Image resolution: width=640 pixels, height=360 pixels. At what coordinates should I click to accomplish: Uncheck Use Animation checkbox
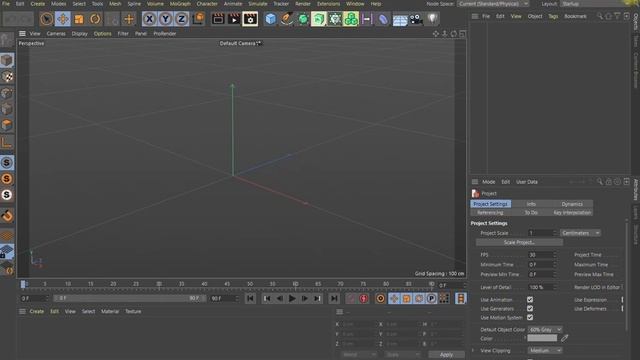point(530,300)
